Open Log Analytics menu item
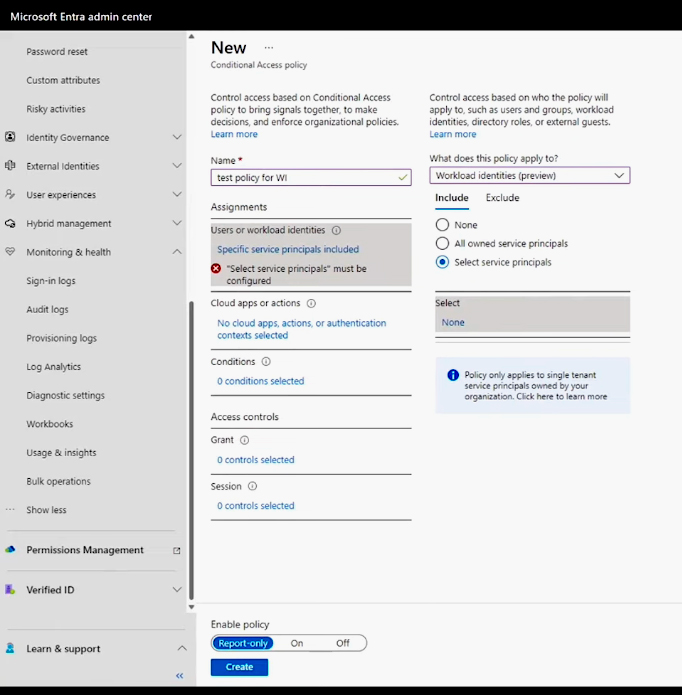The image size is (682, 695). click(54, 367)
